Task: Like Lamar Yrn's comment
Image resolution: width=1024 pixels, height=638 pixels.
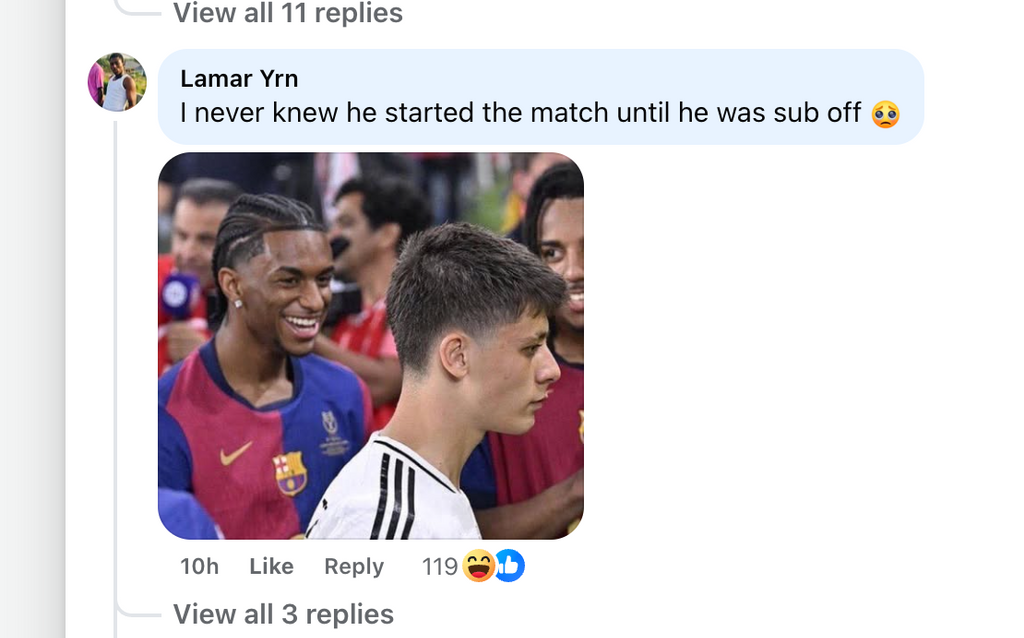Action: (x=271, y=566)
